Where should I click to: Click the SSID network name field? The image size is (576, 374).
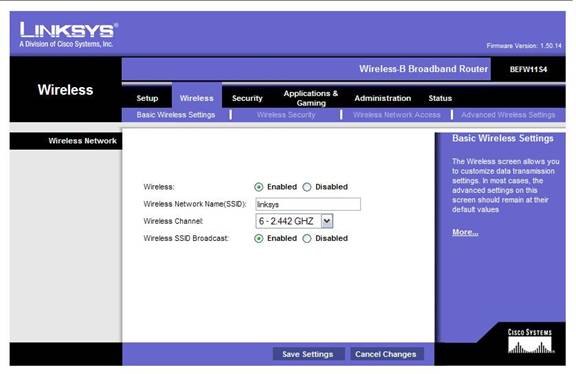click(x=308, y=204)
